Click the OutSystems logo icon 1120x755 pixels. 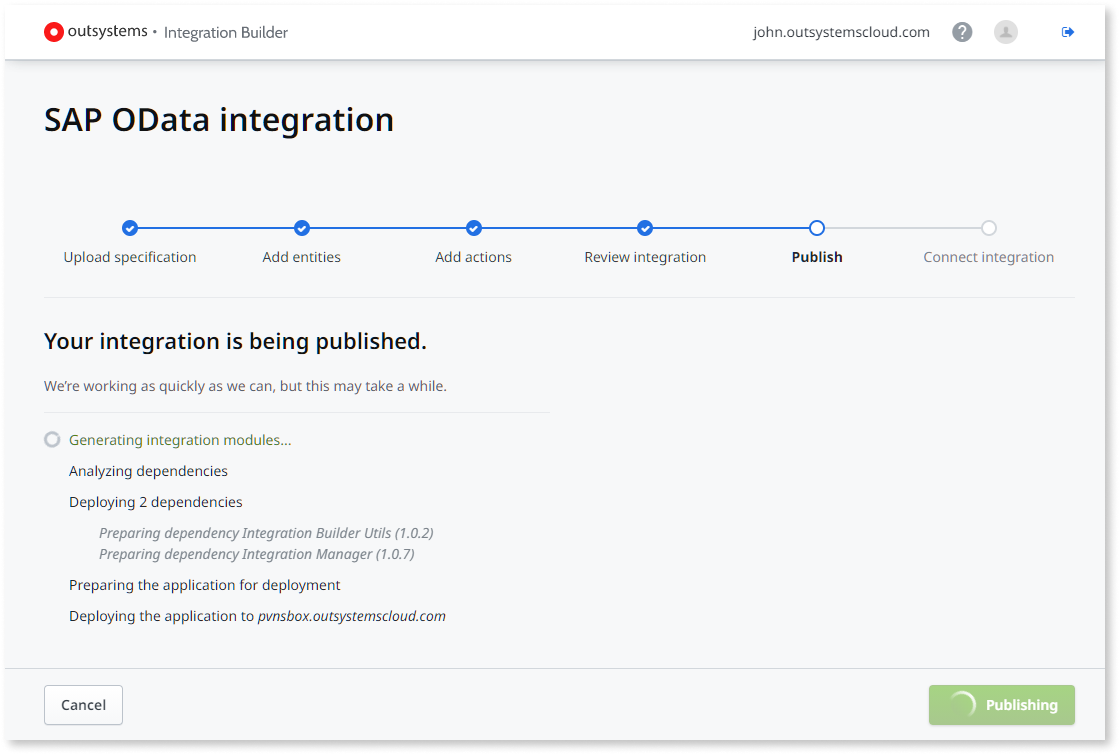click(53, 31)
